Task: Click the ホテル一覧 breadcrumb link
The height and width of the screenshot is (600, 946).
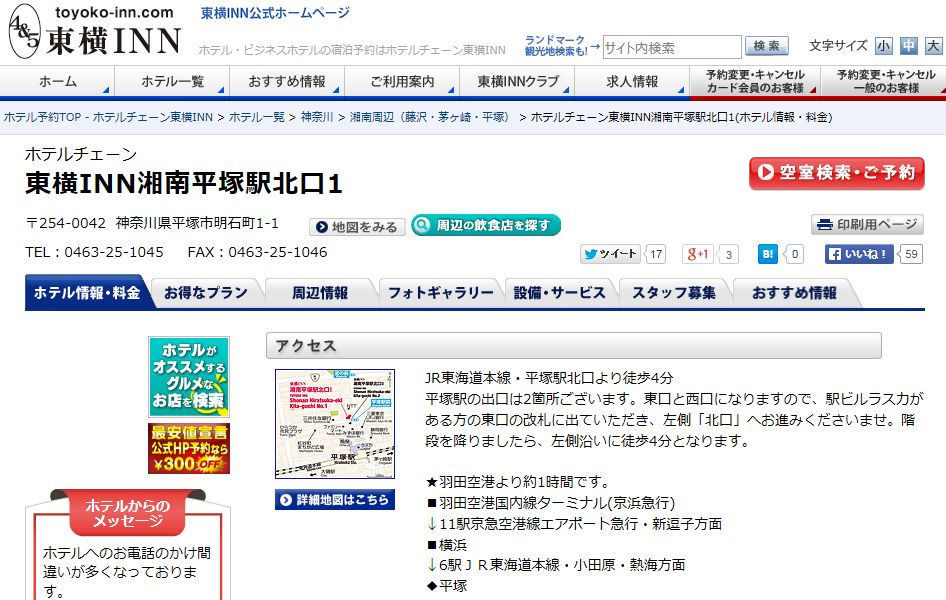Action: [x=257, y=117]
